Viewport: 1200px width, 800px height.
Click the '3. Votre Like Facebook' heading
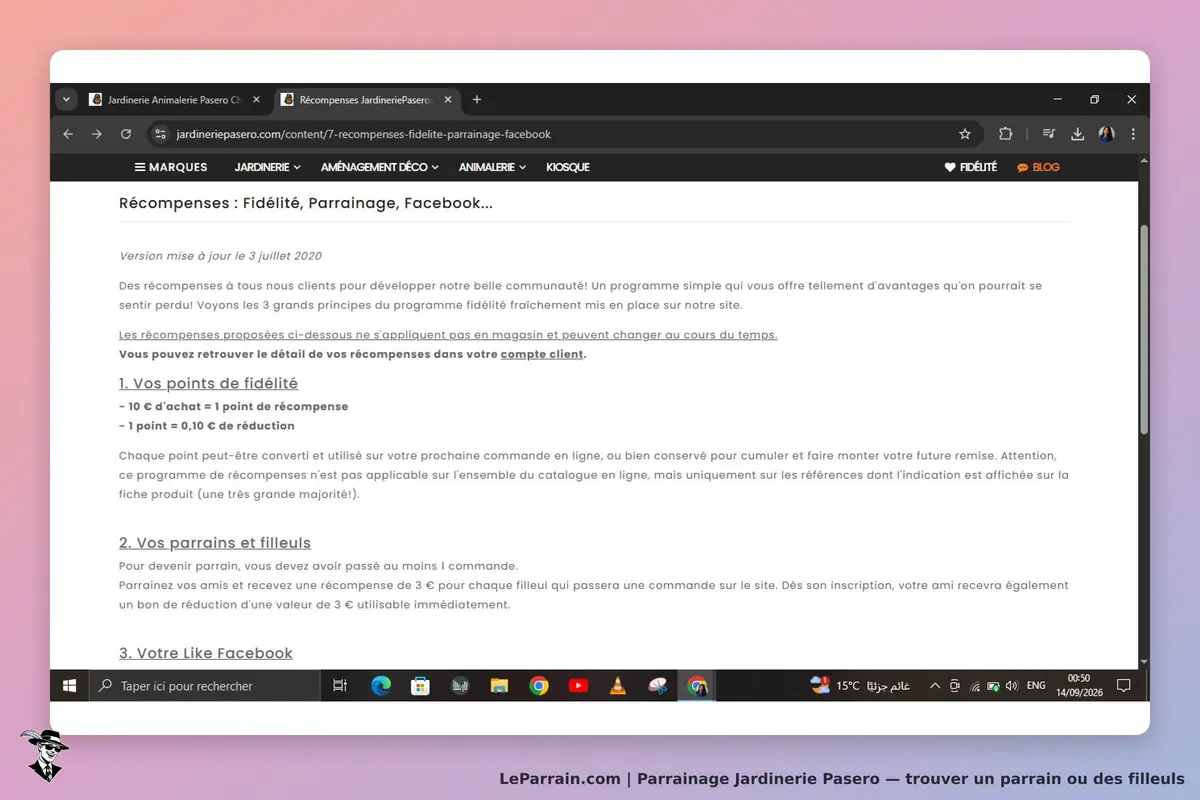pyautogui.click(x=206, y=653)
